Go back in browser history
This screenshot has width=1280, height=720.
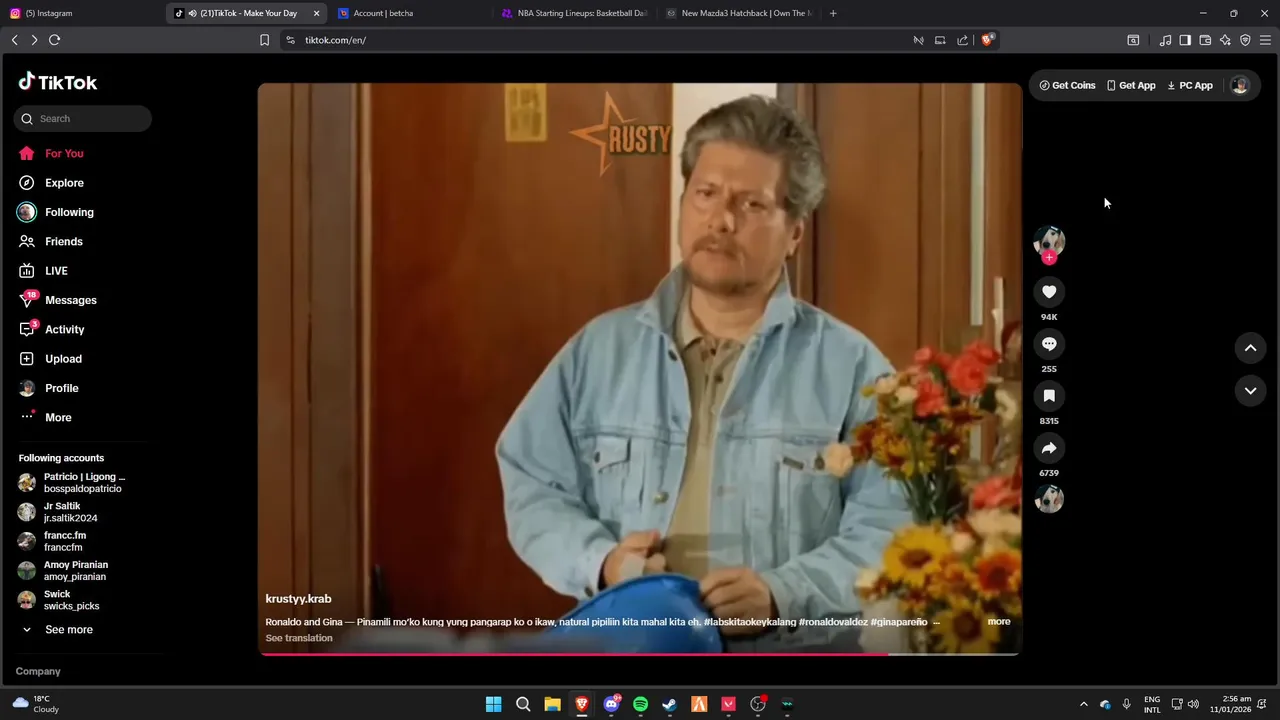[x=14, y=40]
